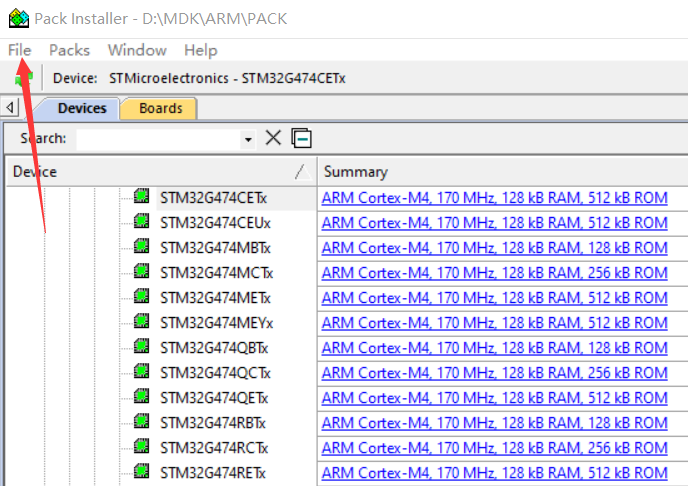Click the chip icon beside STM32G474CETx

coord(141,196)
